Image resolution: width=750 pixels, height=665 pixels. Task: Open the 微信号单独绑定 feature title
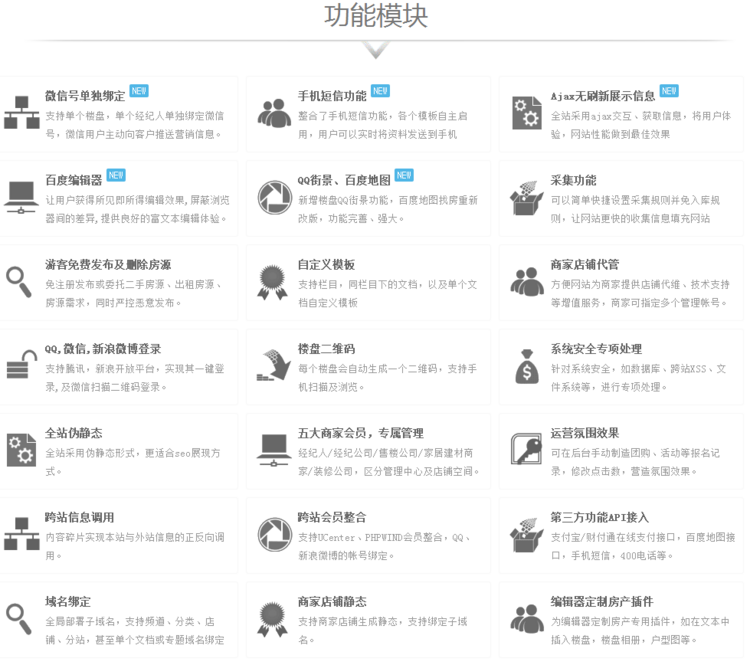point(85,96)
